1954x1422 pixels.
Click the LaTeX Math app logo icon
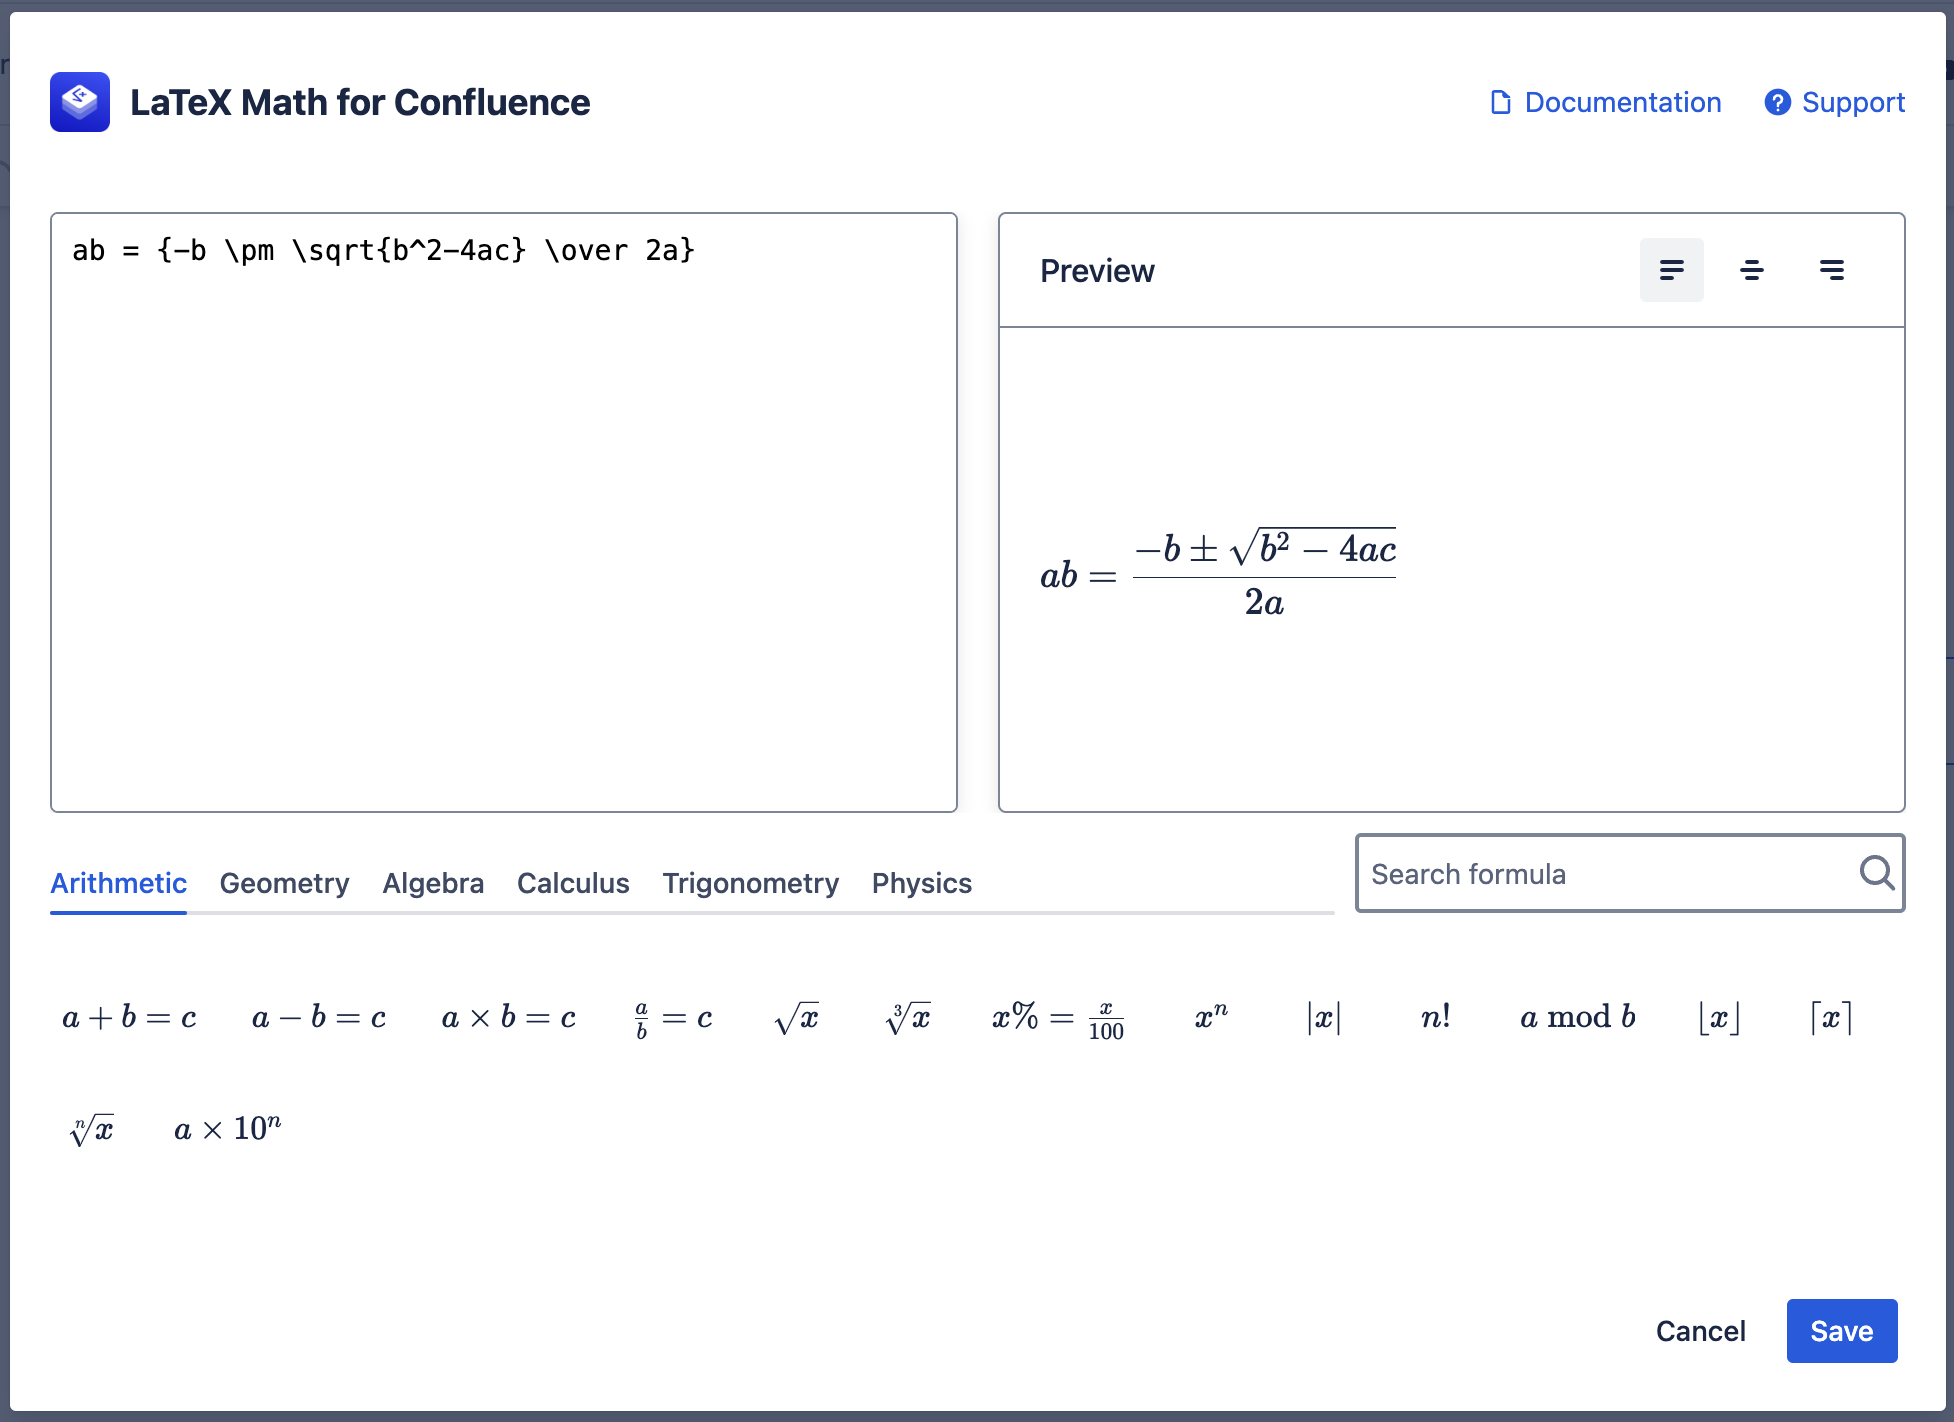tap(79, 101)
